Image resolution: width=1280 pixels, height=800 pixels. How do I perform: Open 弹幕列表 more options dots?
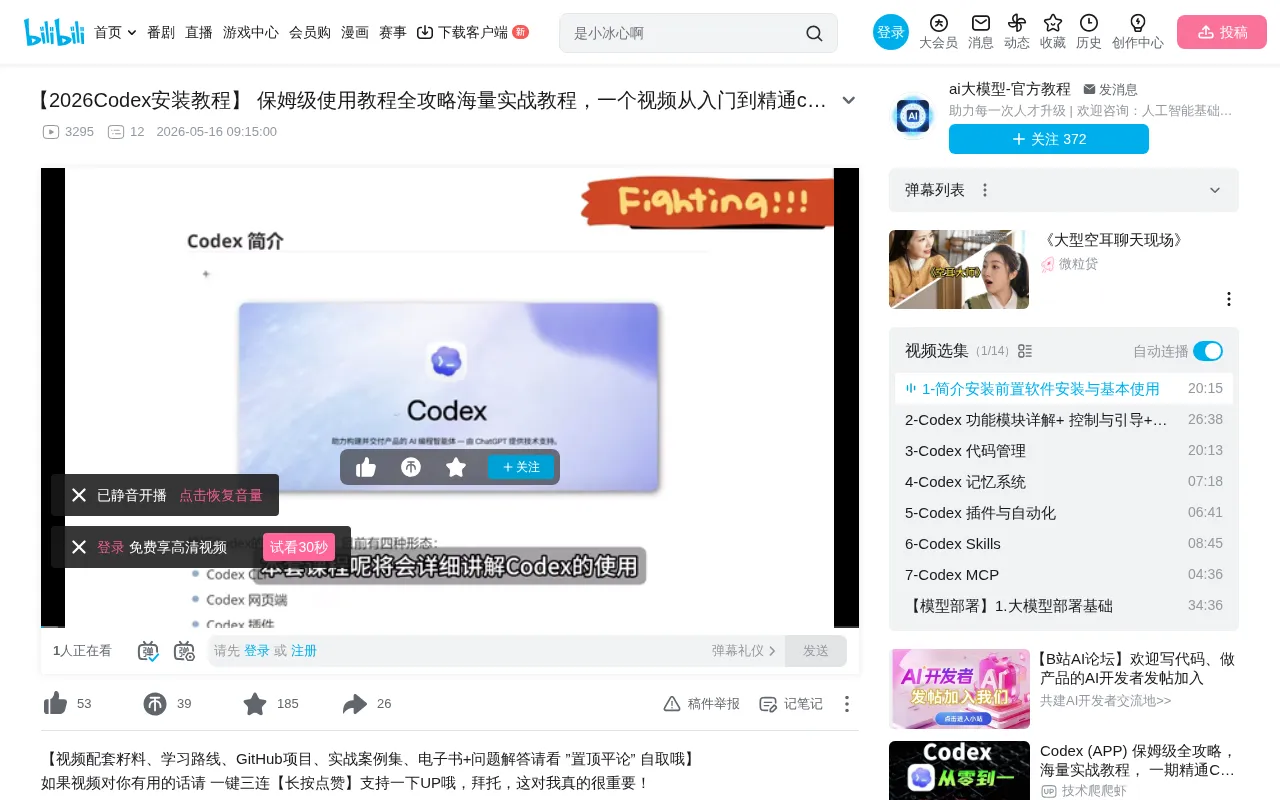(x=985, y=190)
